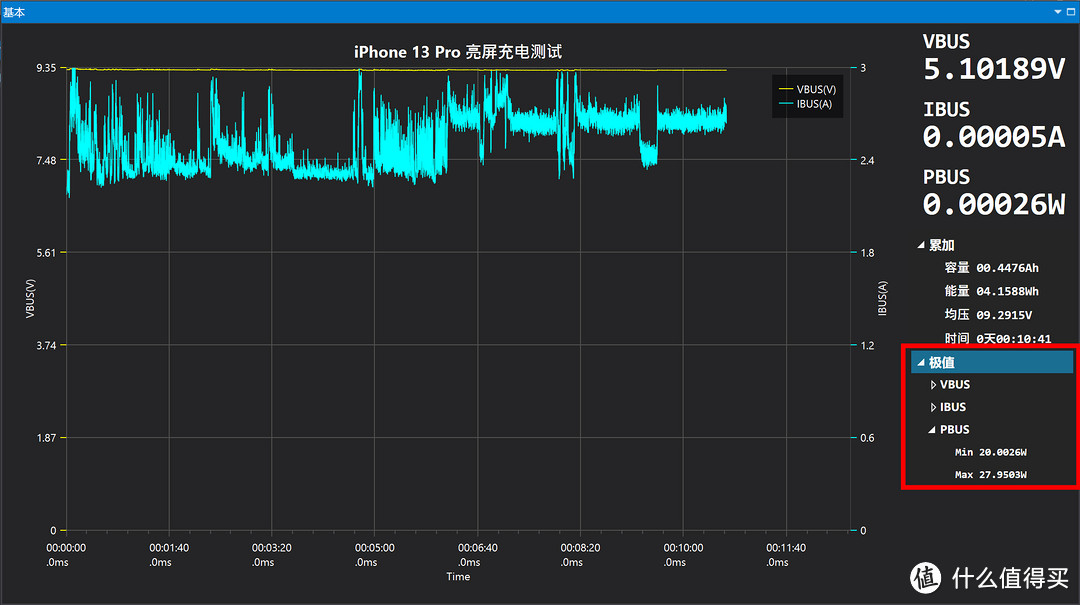Click the 00:05:00 time axis tick

[x=375, y=548]
